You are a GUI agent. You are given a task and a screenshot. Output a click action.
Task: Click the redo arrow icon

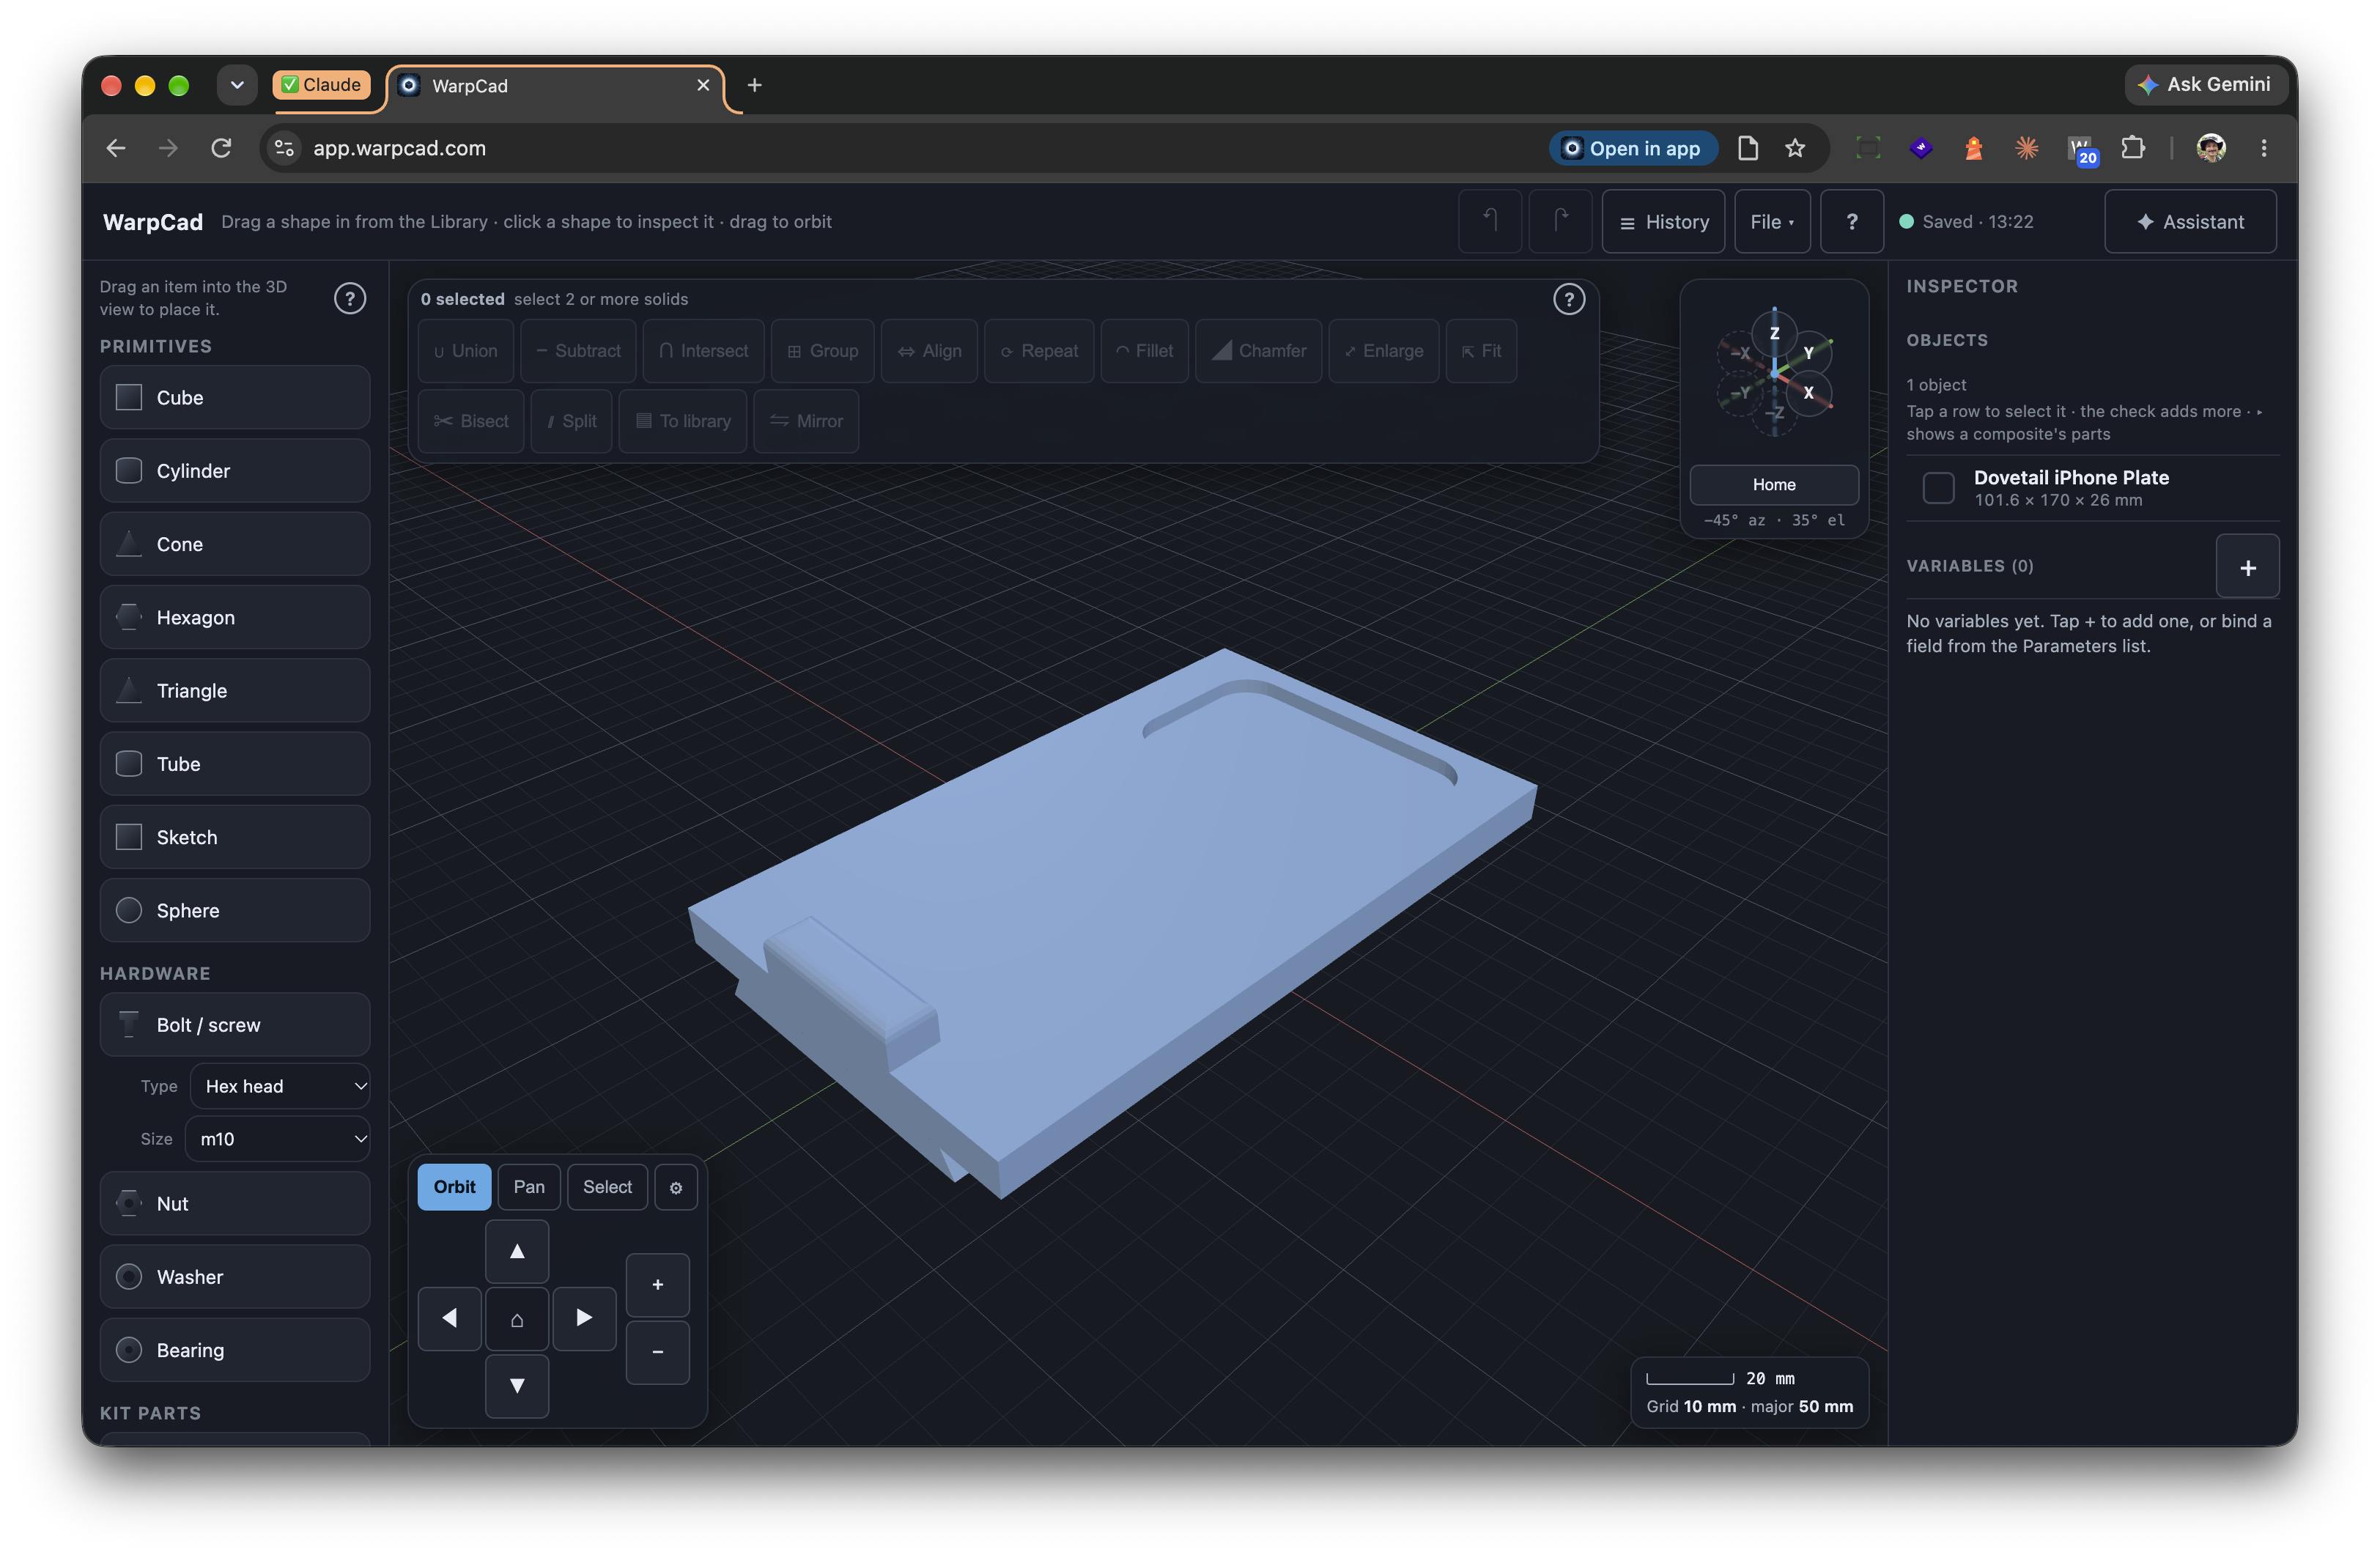(x=1560, y=221)
